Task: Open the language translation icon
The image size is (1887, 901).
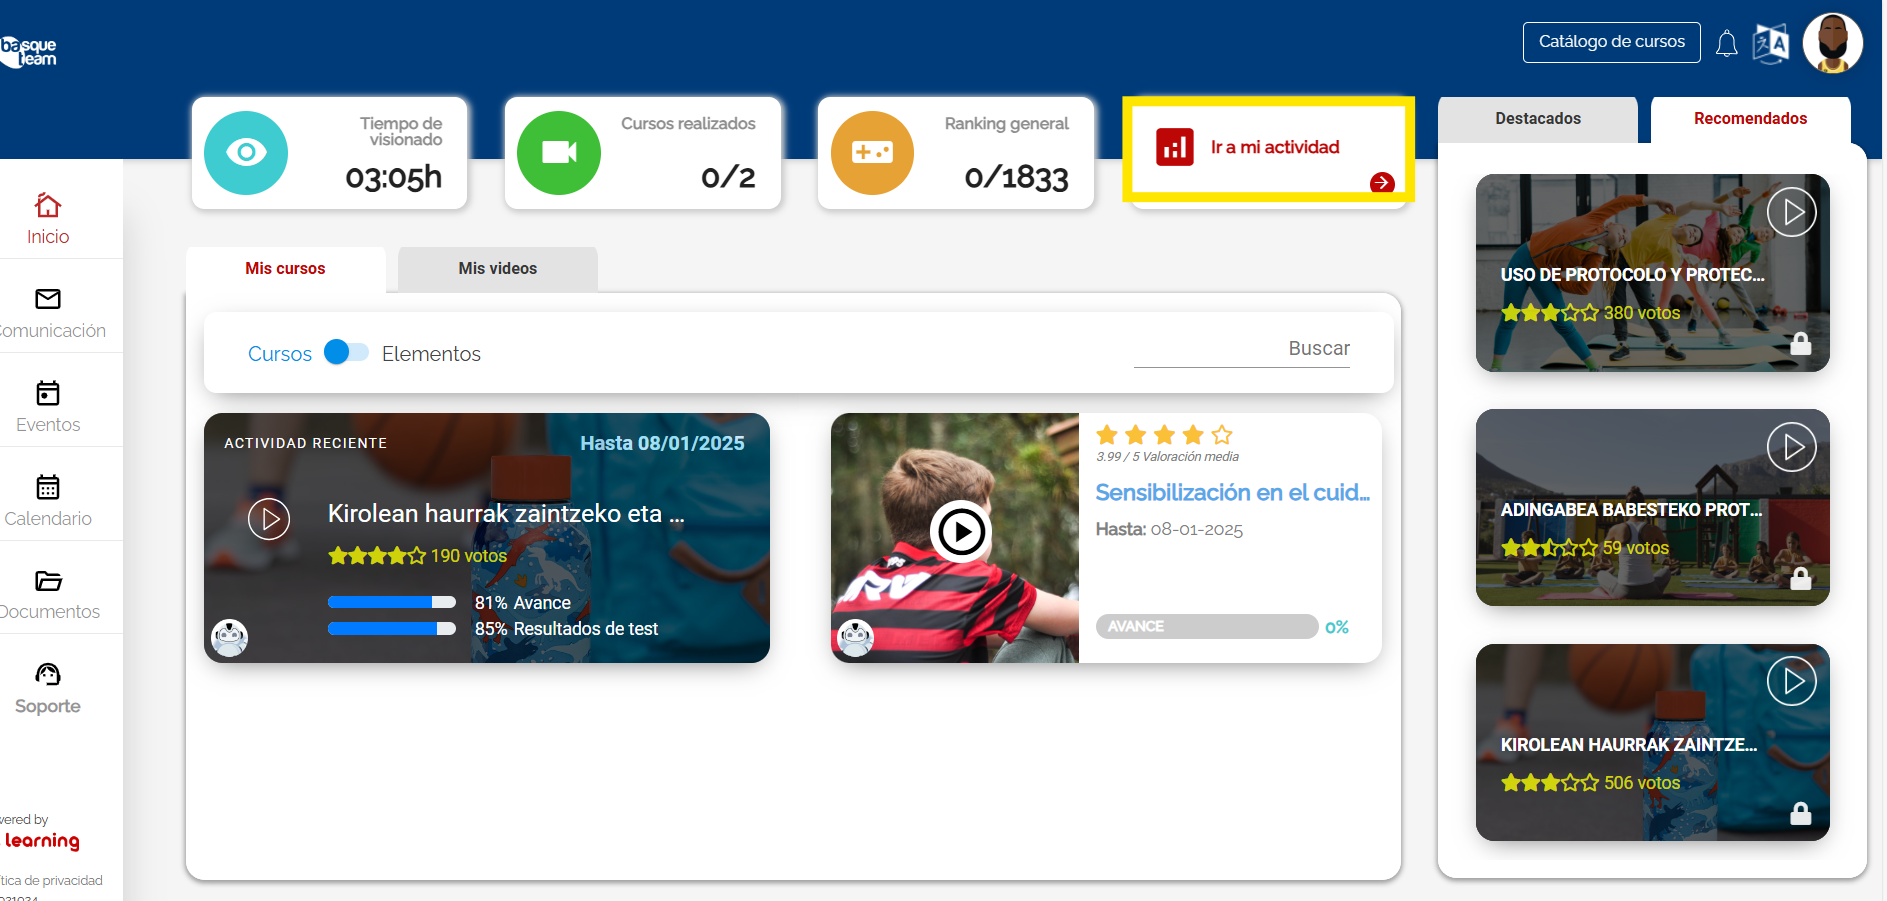Action: coord(1770,43)
